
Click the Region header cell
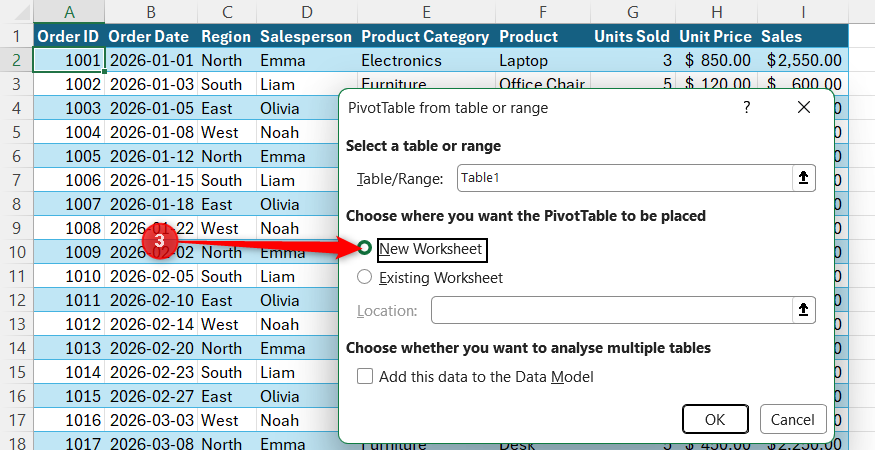pyautogui.click(x=226, y=36)
